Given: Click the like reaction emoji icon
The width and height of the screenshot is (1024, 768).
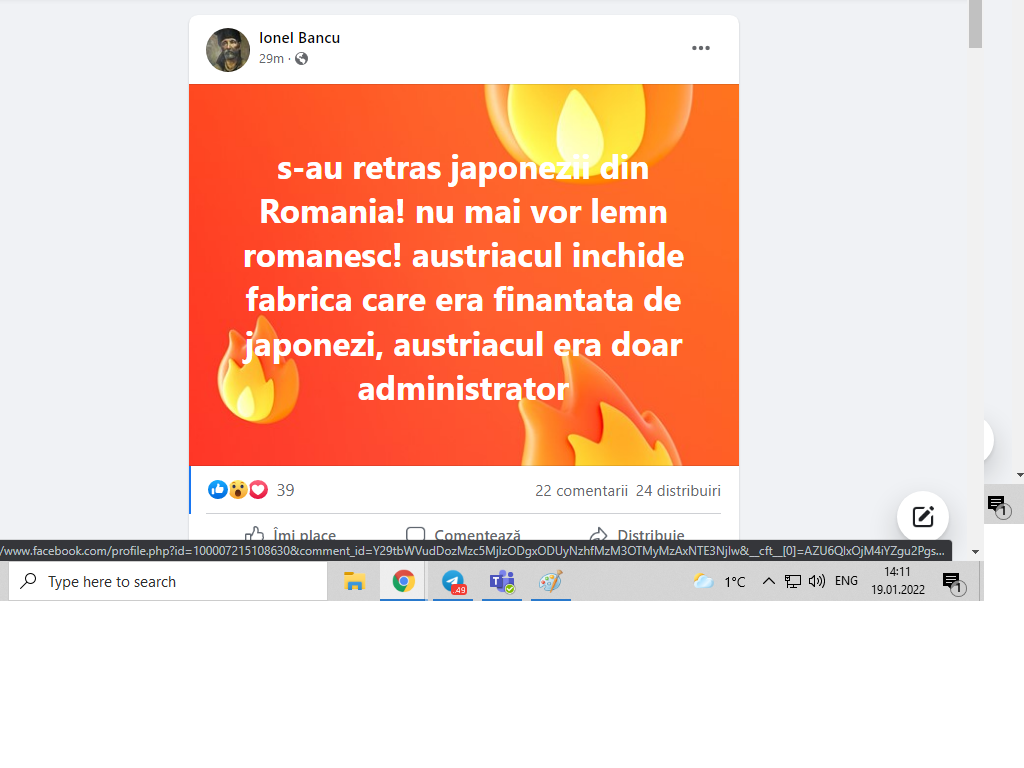Looking at the screenshot, I should tap(217, 490).
